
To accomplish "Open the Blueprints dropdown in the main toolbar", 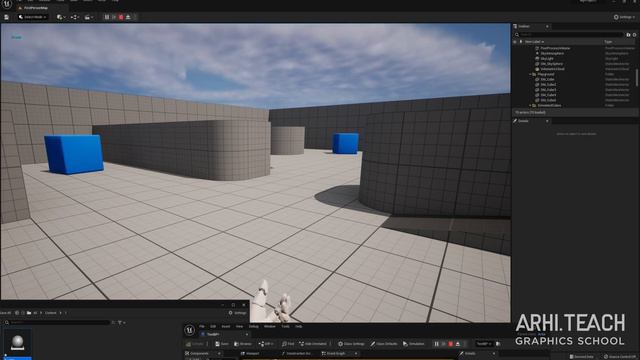I will pos(75,17).
